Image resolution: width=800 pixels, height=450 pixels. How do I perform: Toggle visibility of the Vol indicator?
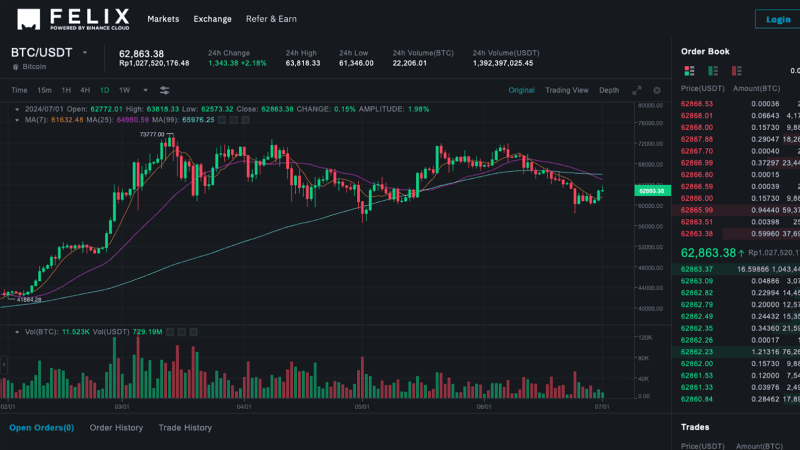(170, 332)
